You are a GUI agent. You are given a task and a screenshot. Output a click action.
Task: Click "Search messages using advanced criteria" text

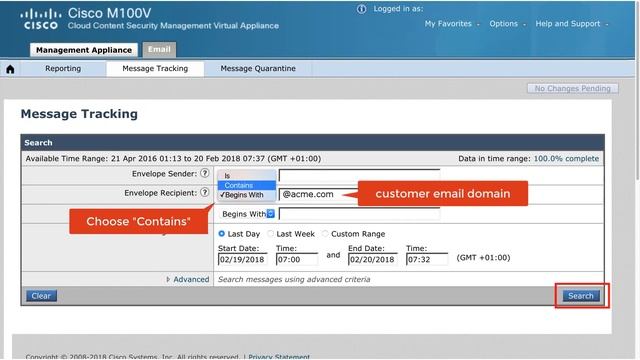[294, 280]
